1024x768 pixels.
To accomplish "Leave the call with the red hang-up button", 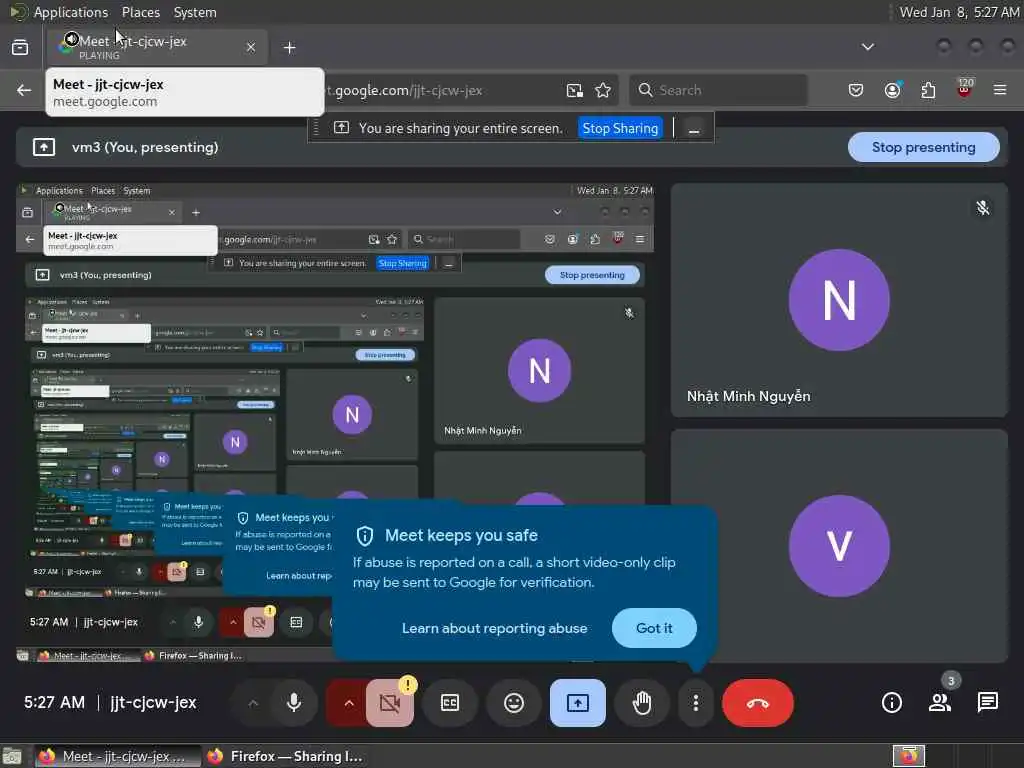I will (x=758, y=703).
